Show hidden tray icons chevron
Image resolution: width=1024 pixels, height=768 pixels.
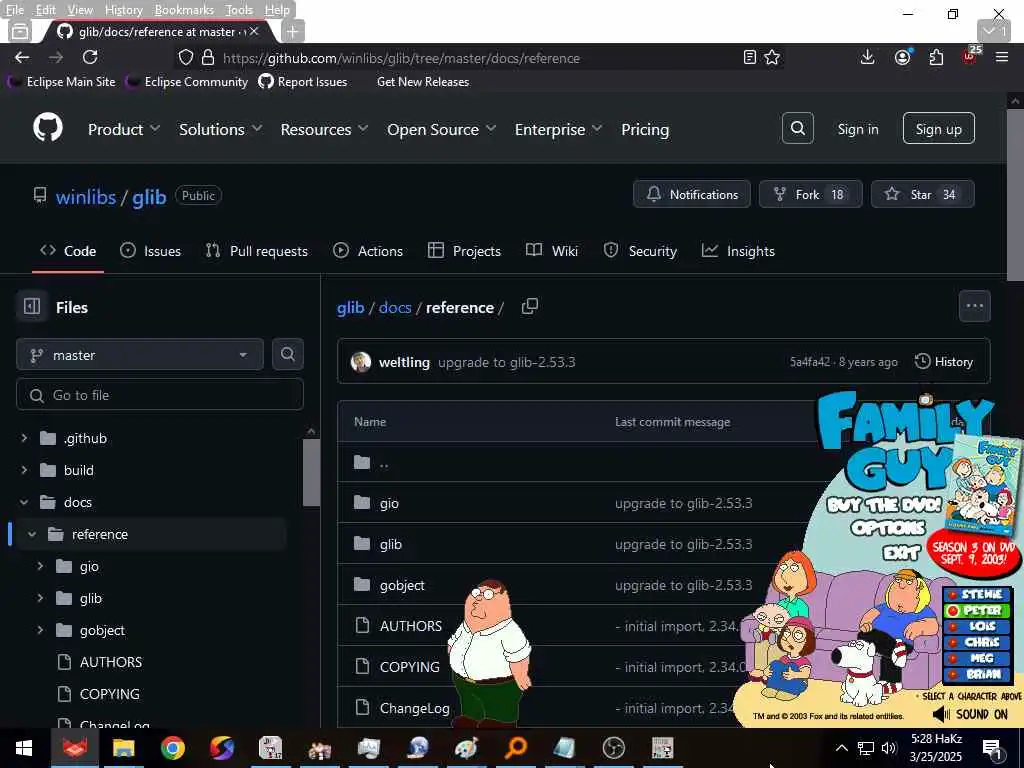pos(842,748)
